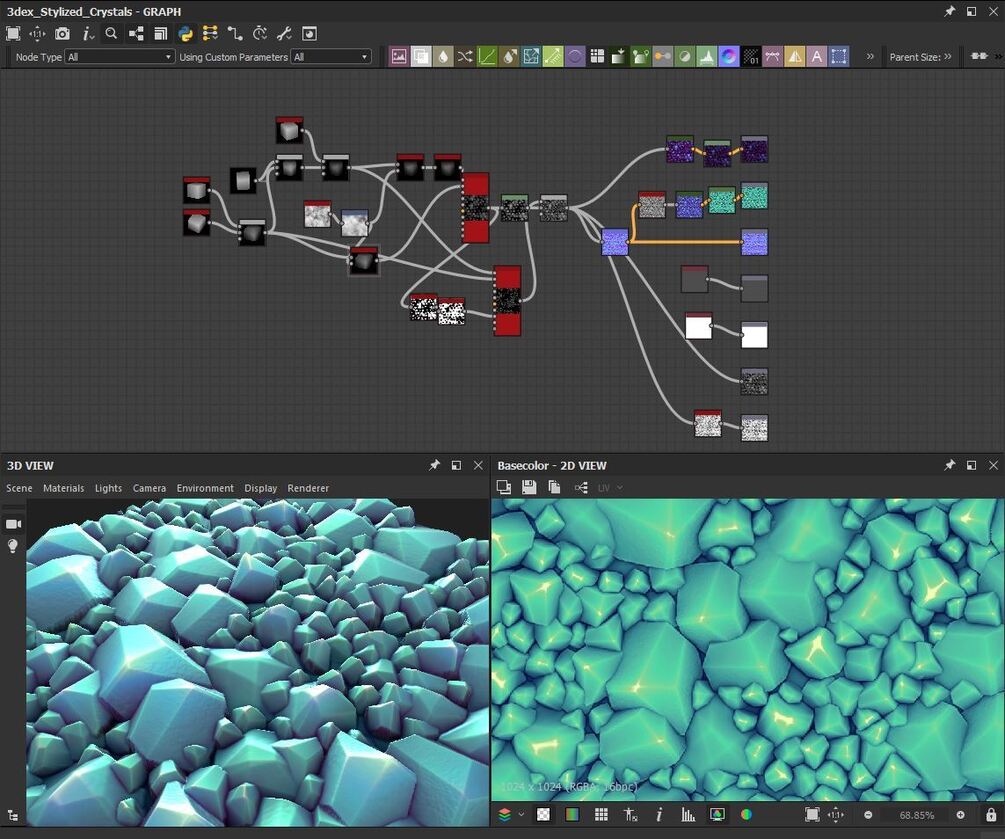Open the Materials menu

tap(63, 488)
